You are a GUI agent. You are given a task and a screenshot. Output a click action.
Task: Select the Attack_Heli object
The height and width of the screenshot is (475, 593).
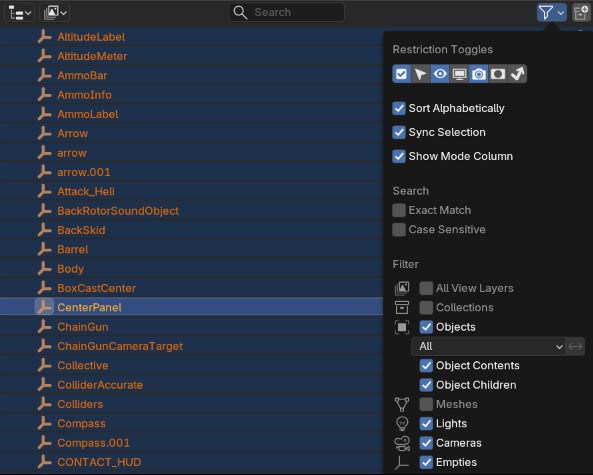[x=86, y=191]
